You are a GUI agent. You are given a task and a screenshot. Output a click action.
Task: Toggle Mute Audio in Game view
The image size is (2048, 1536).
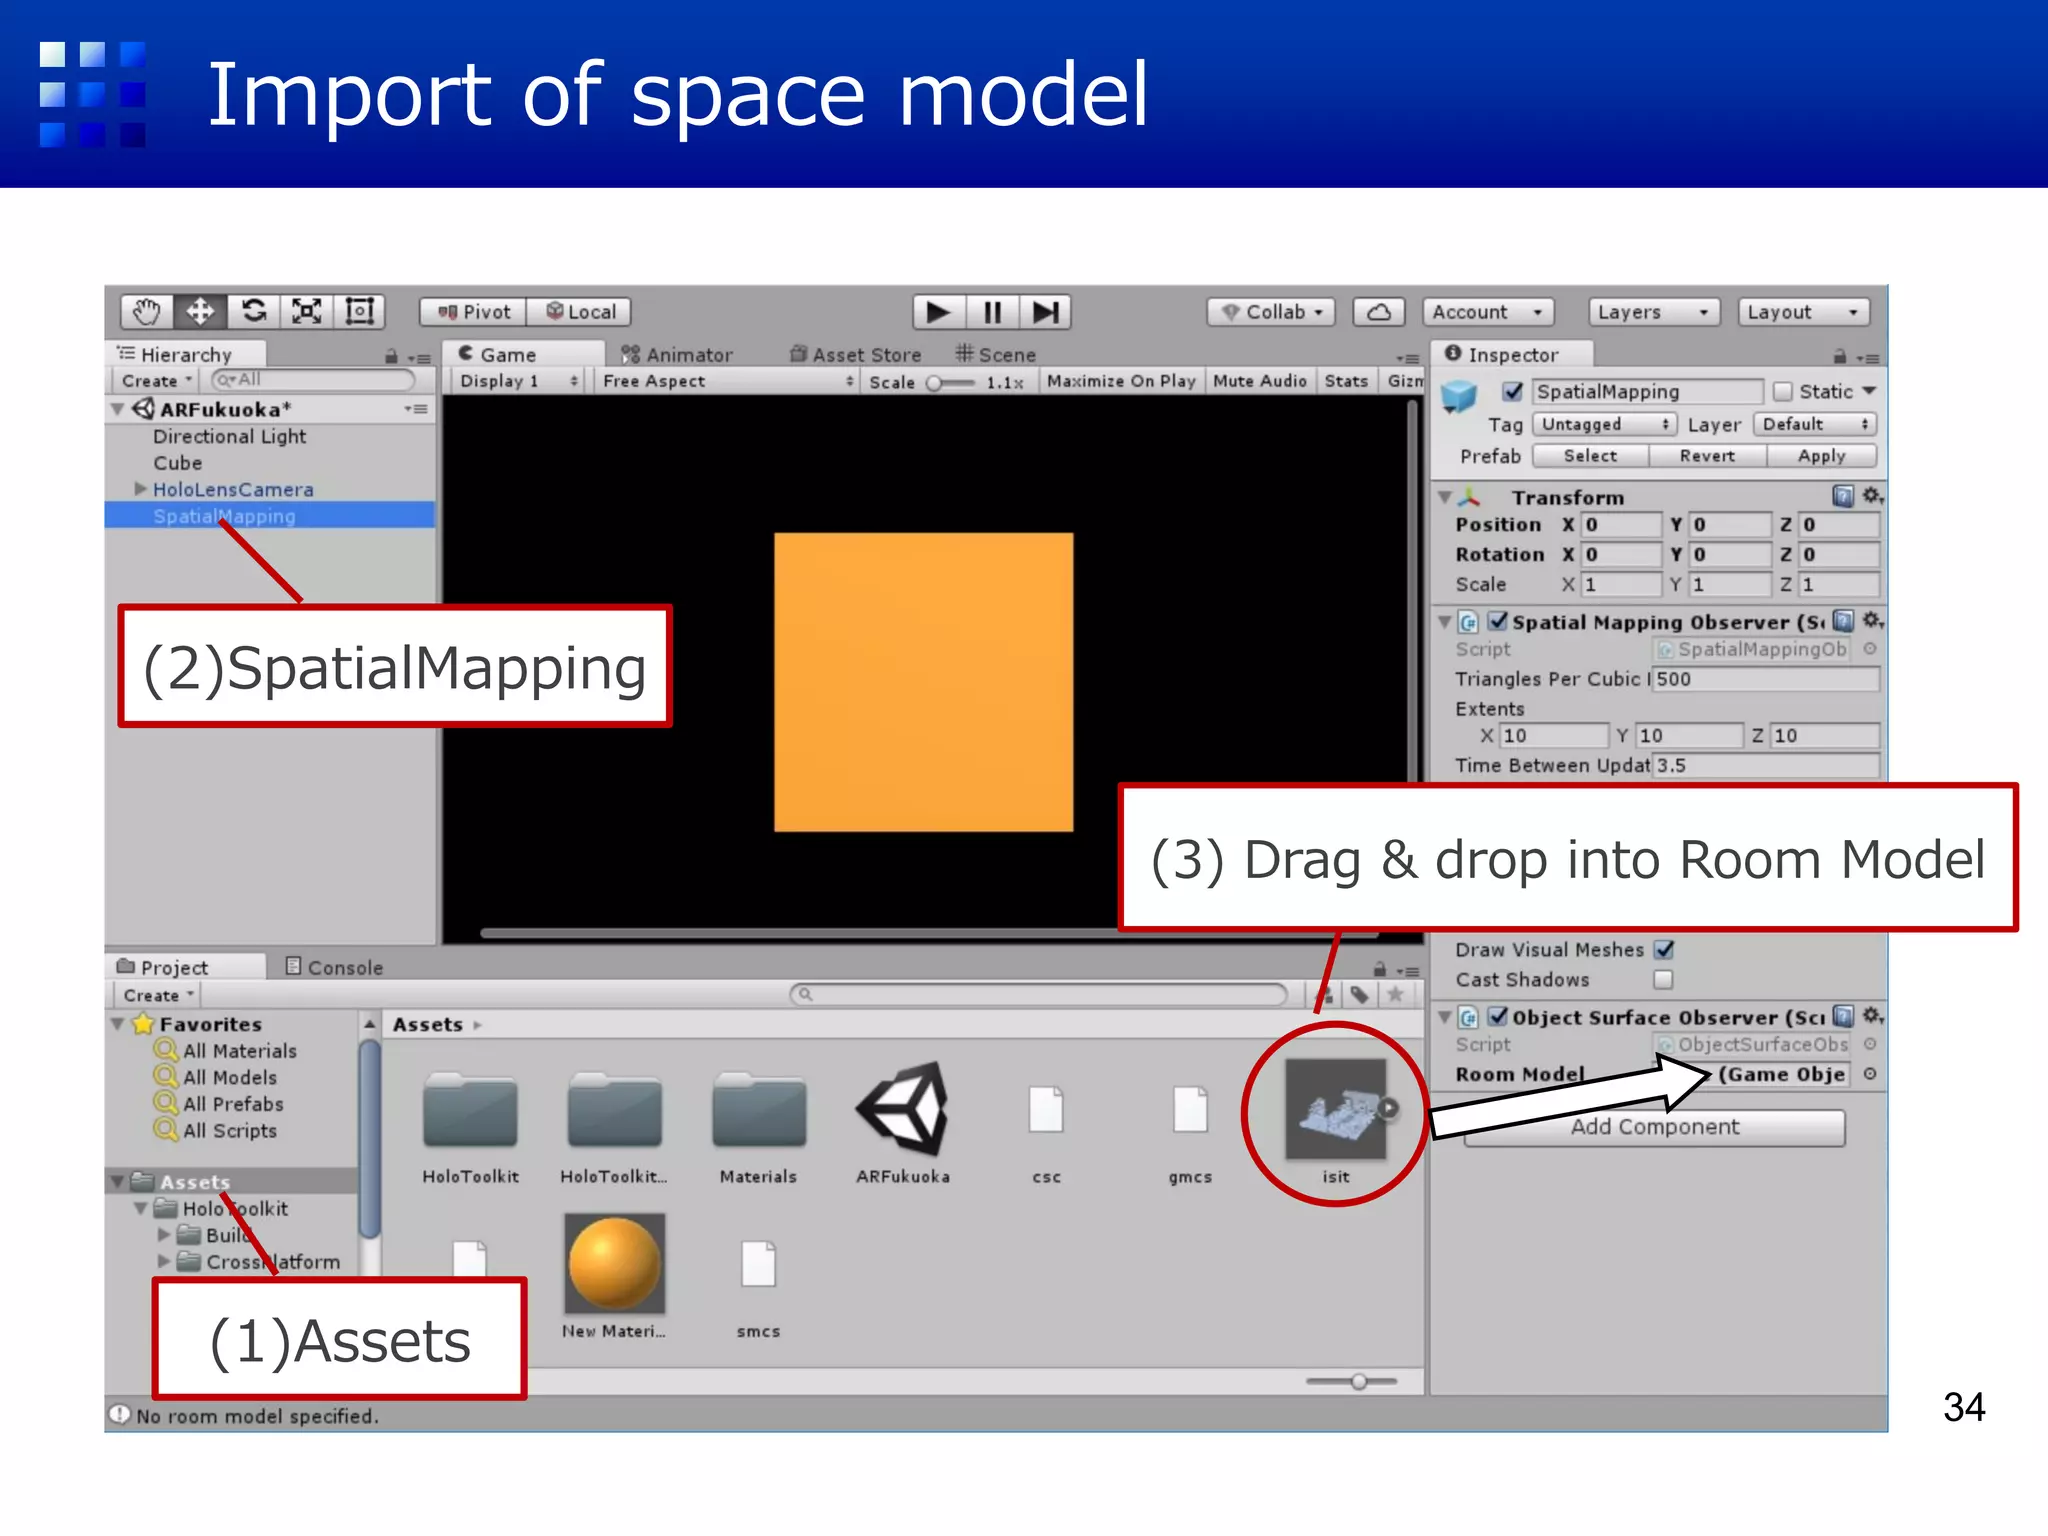tap(1260, 381)
